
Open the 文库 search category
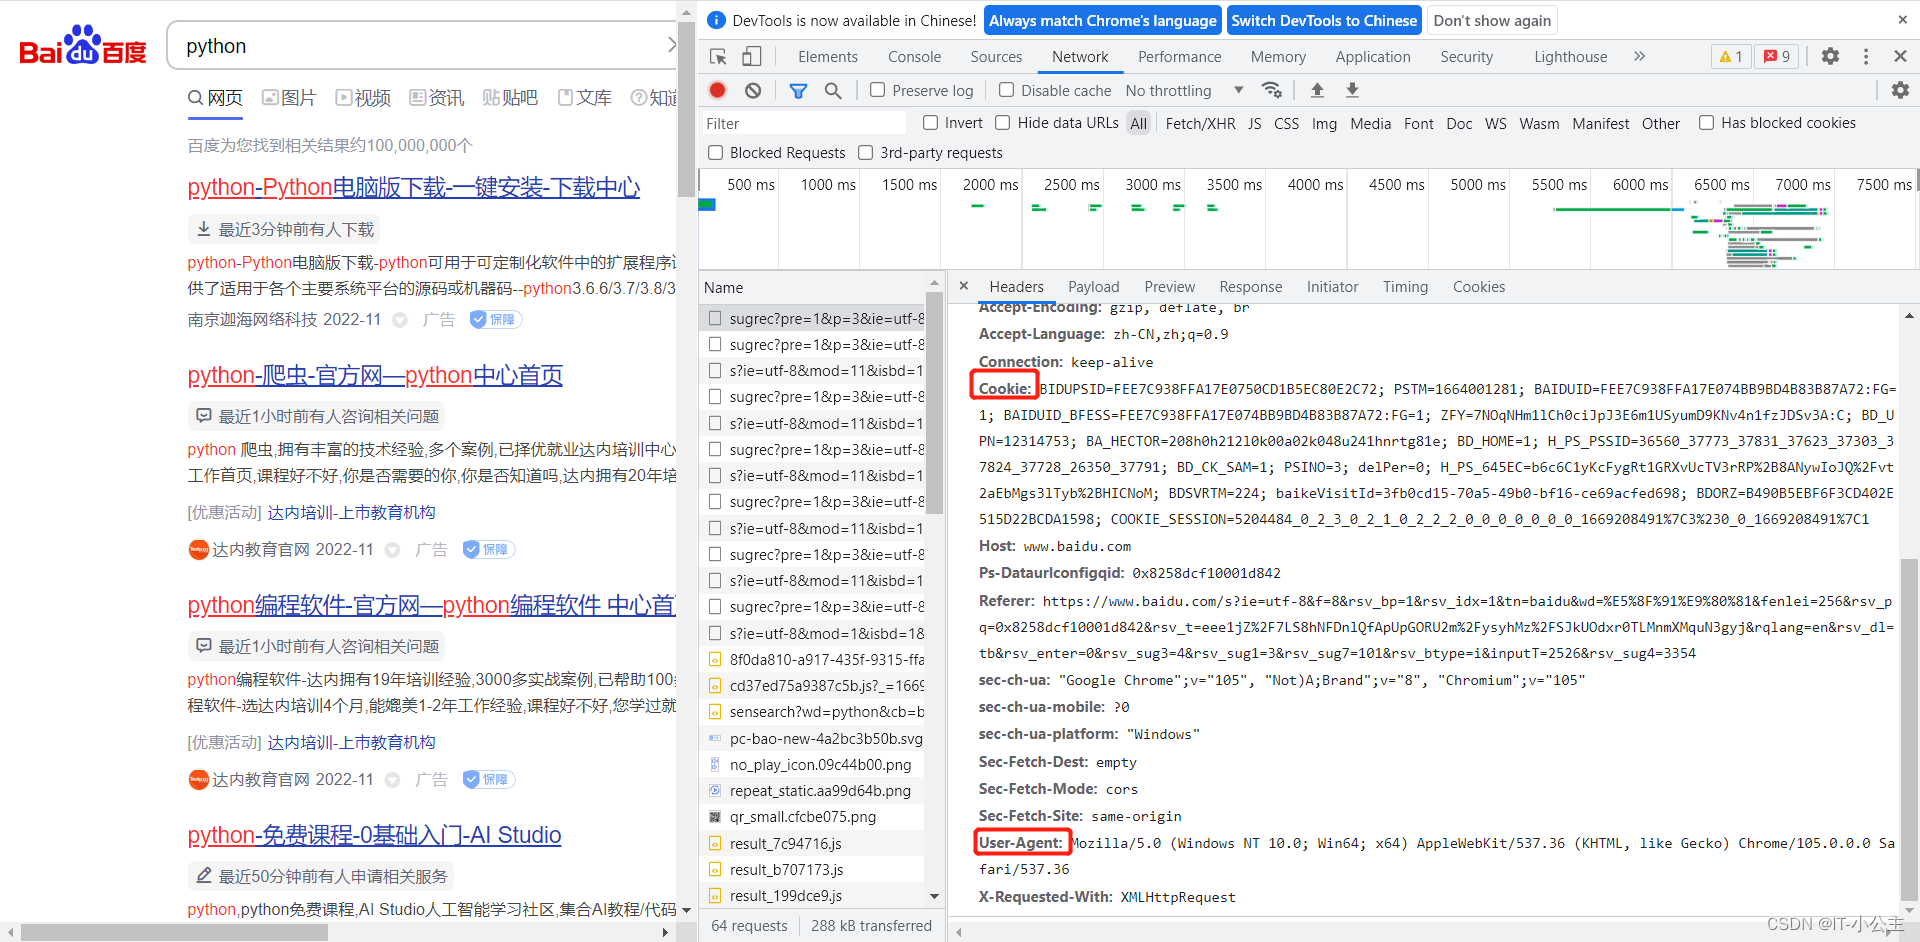[584, 97]
